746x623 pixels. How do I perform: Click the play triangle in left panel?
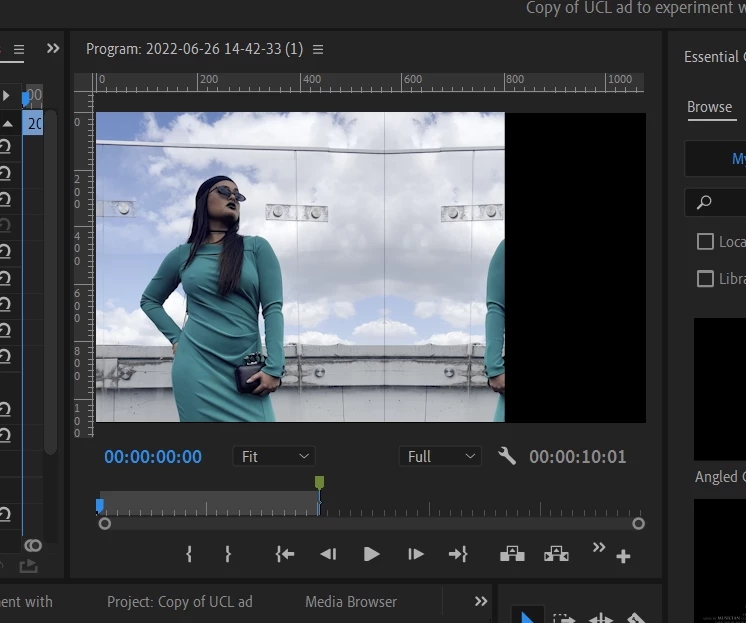(6, 96)
